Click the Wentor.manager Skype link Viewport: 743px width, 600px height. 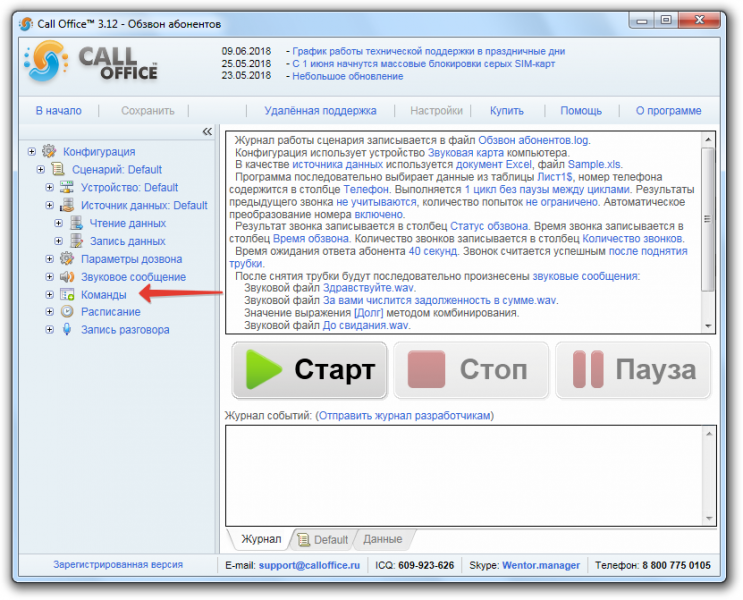[541, 565]
